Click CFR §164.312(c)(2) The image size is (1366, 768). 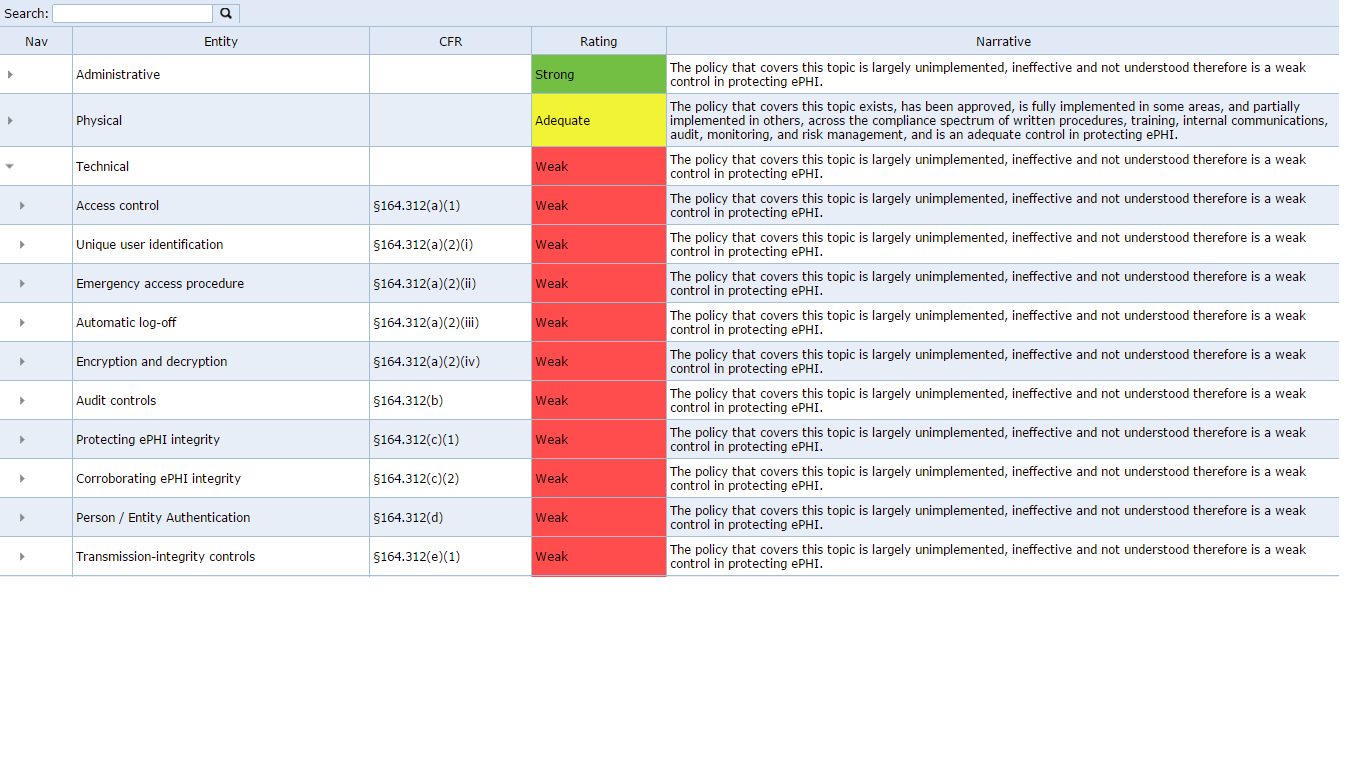point(417,479)
